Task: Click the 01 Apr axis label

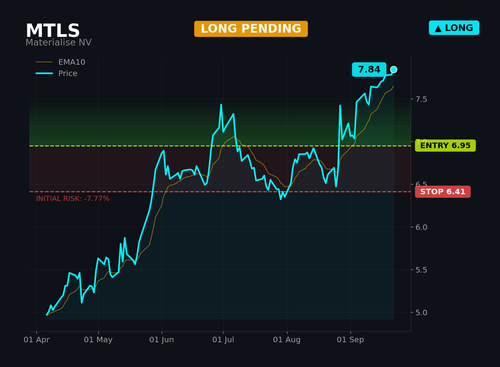Action: [x=36, y=340]
